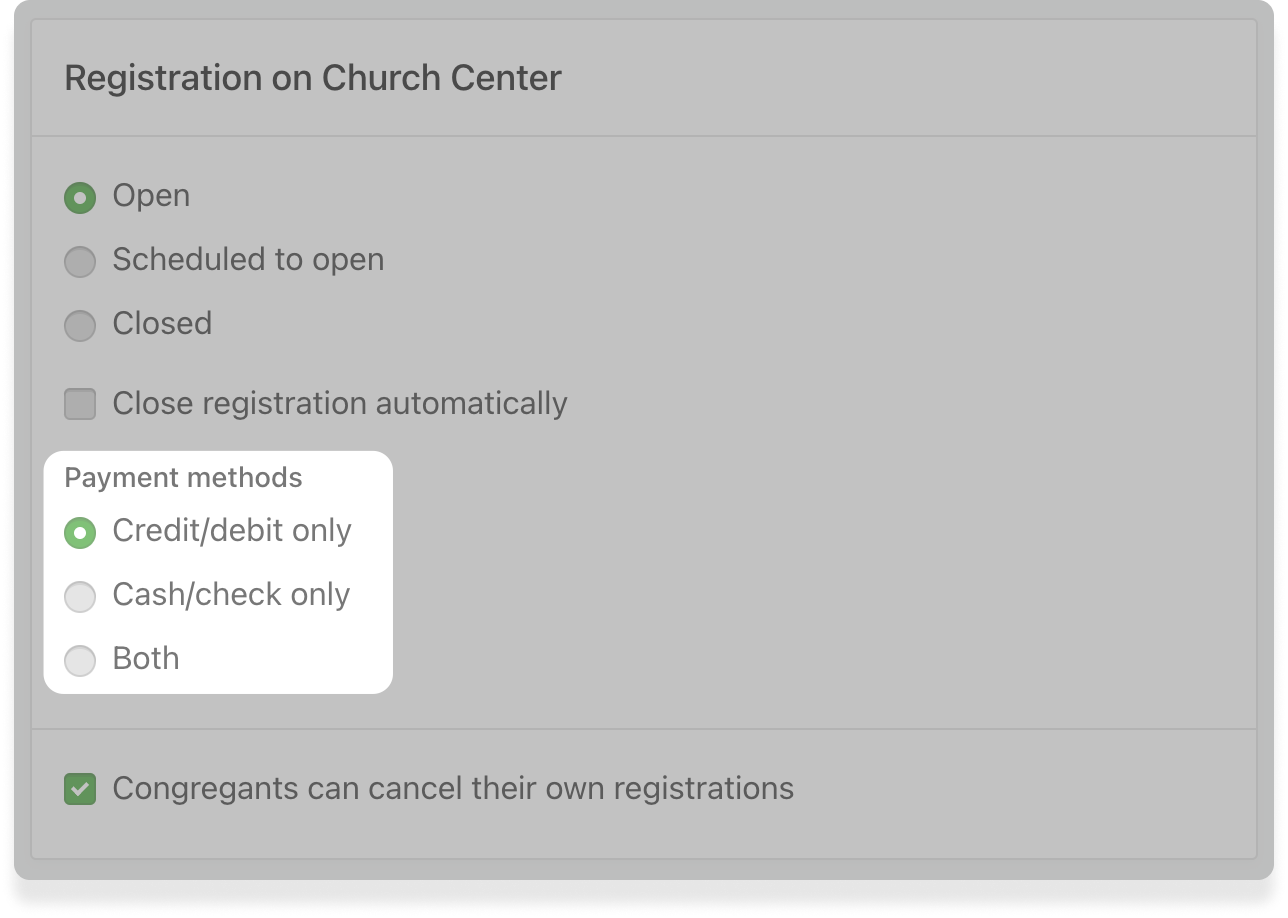Screen dimensions: 1288x918
Task: Enable the Close registration automatically checkbox
Action: [80, 405]
